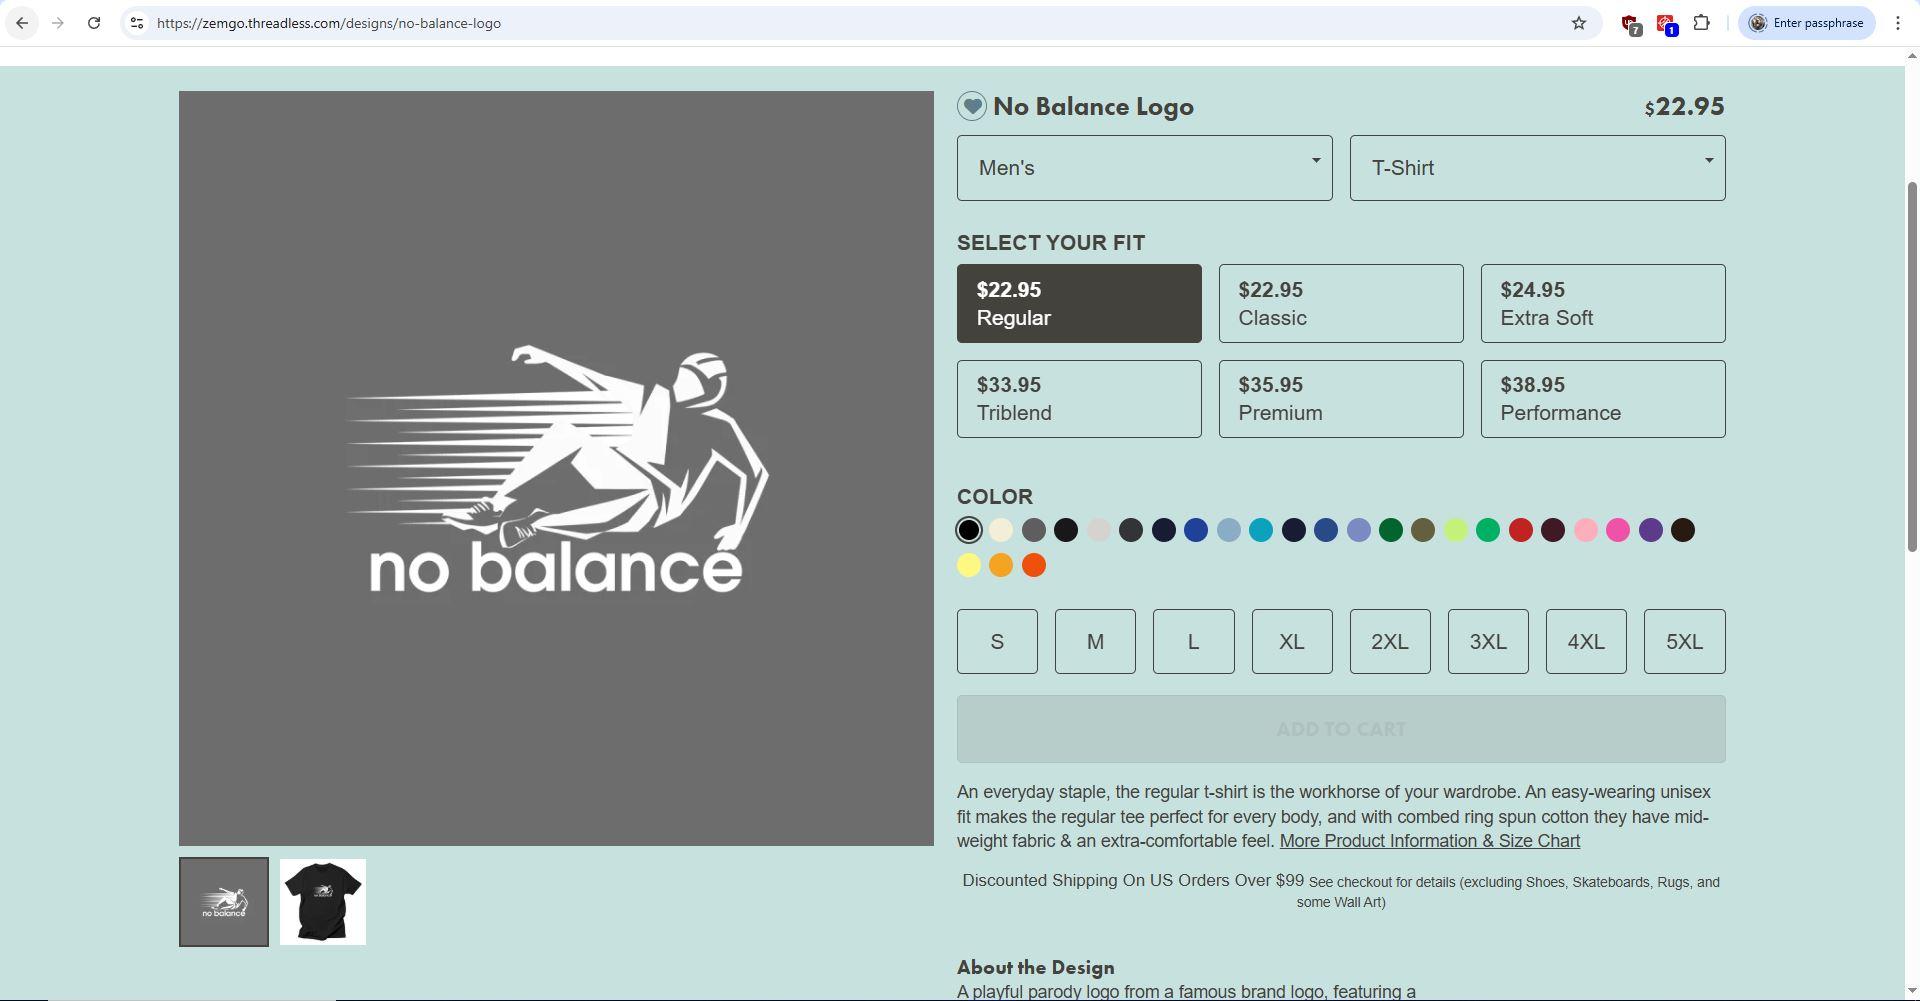Pick the dark brown swatch
This screenshot has width=1920, height=1001.
1683,530
